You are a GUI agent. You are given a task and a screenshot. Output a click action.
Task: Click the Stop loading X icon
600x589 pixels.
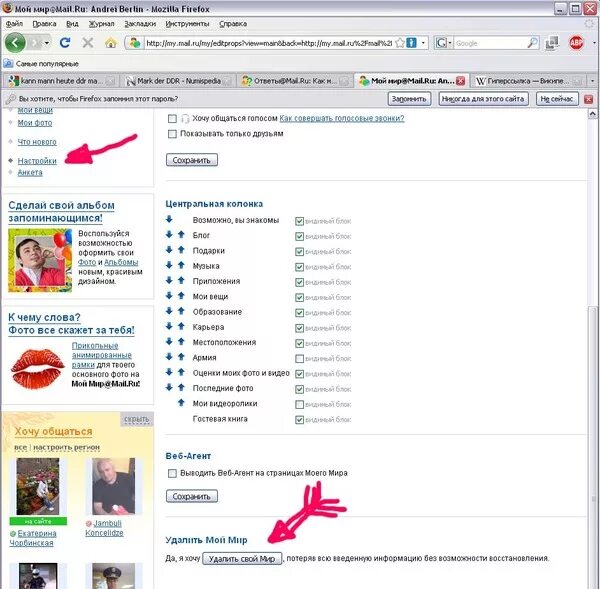point(88,42)
